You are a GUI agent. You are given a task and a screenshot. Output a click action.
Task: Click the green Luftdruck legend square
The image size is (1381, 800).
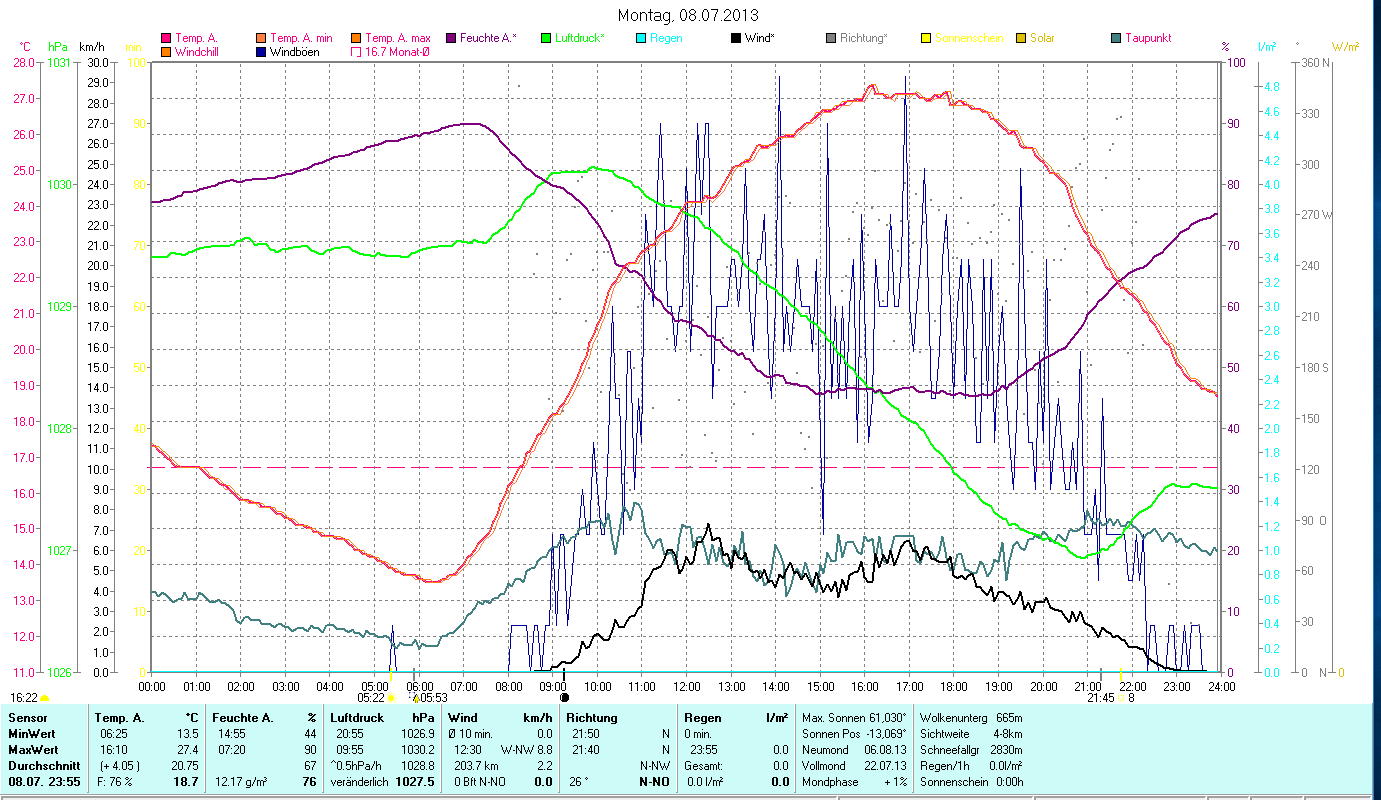(x=546, y=38)
